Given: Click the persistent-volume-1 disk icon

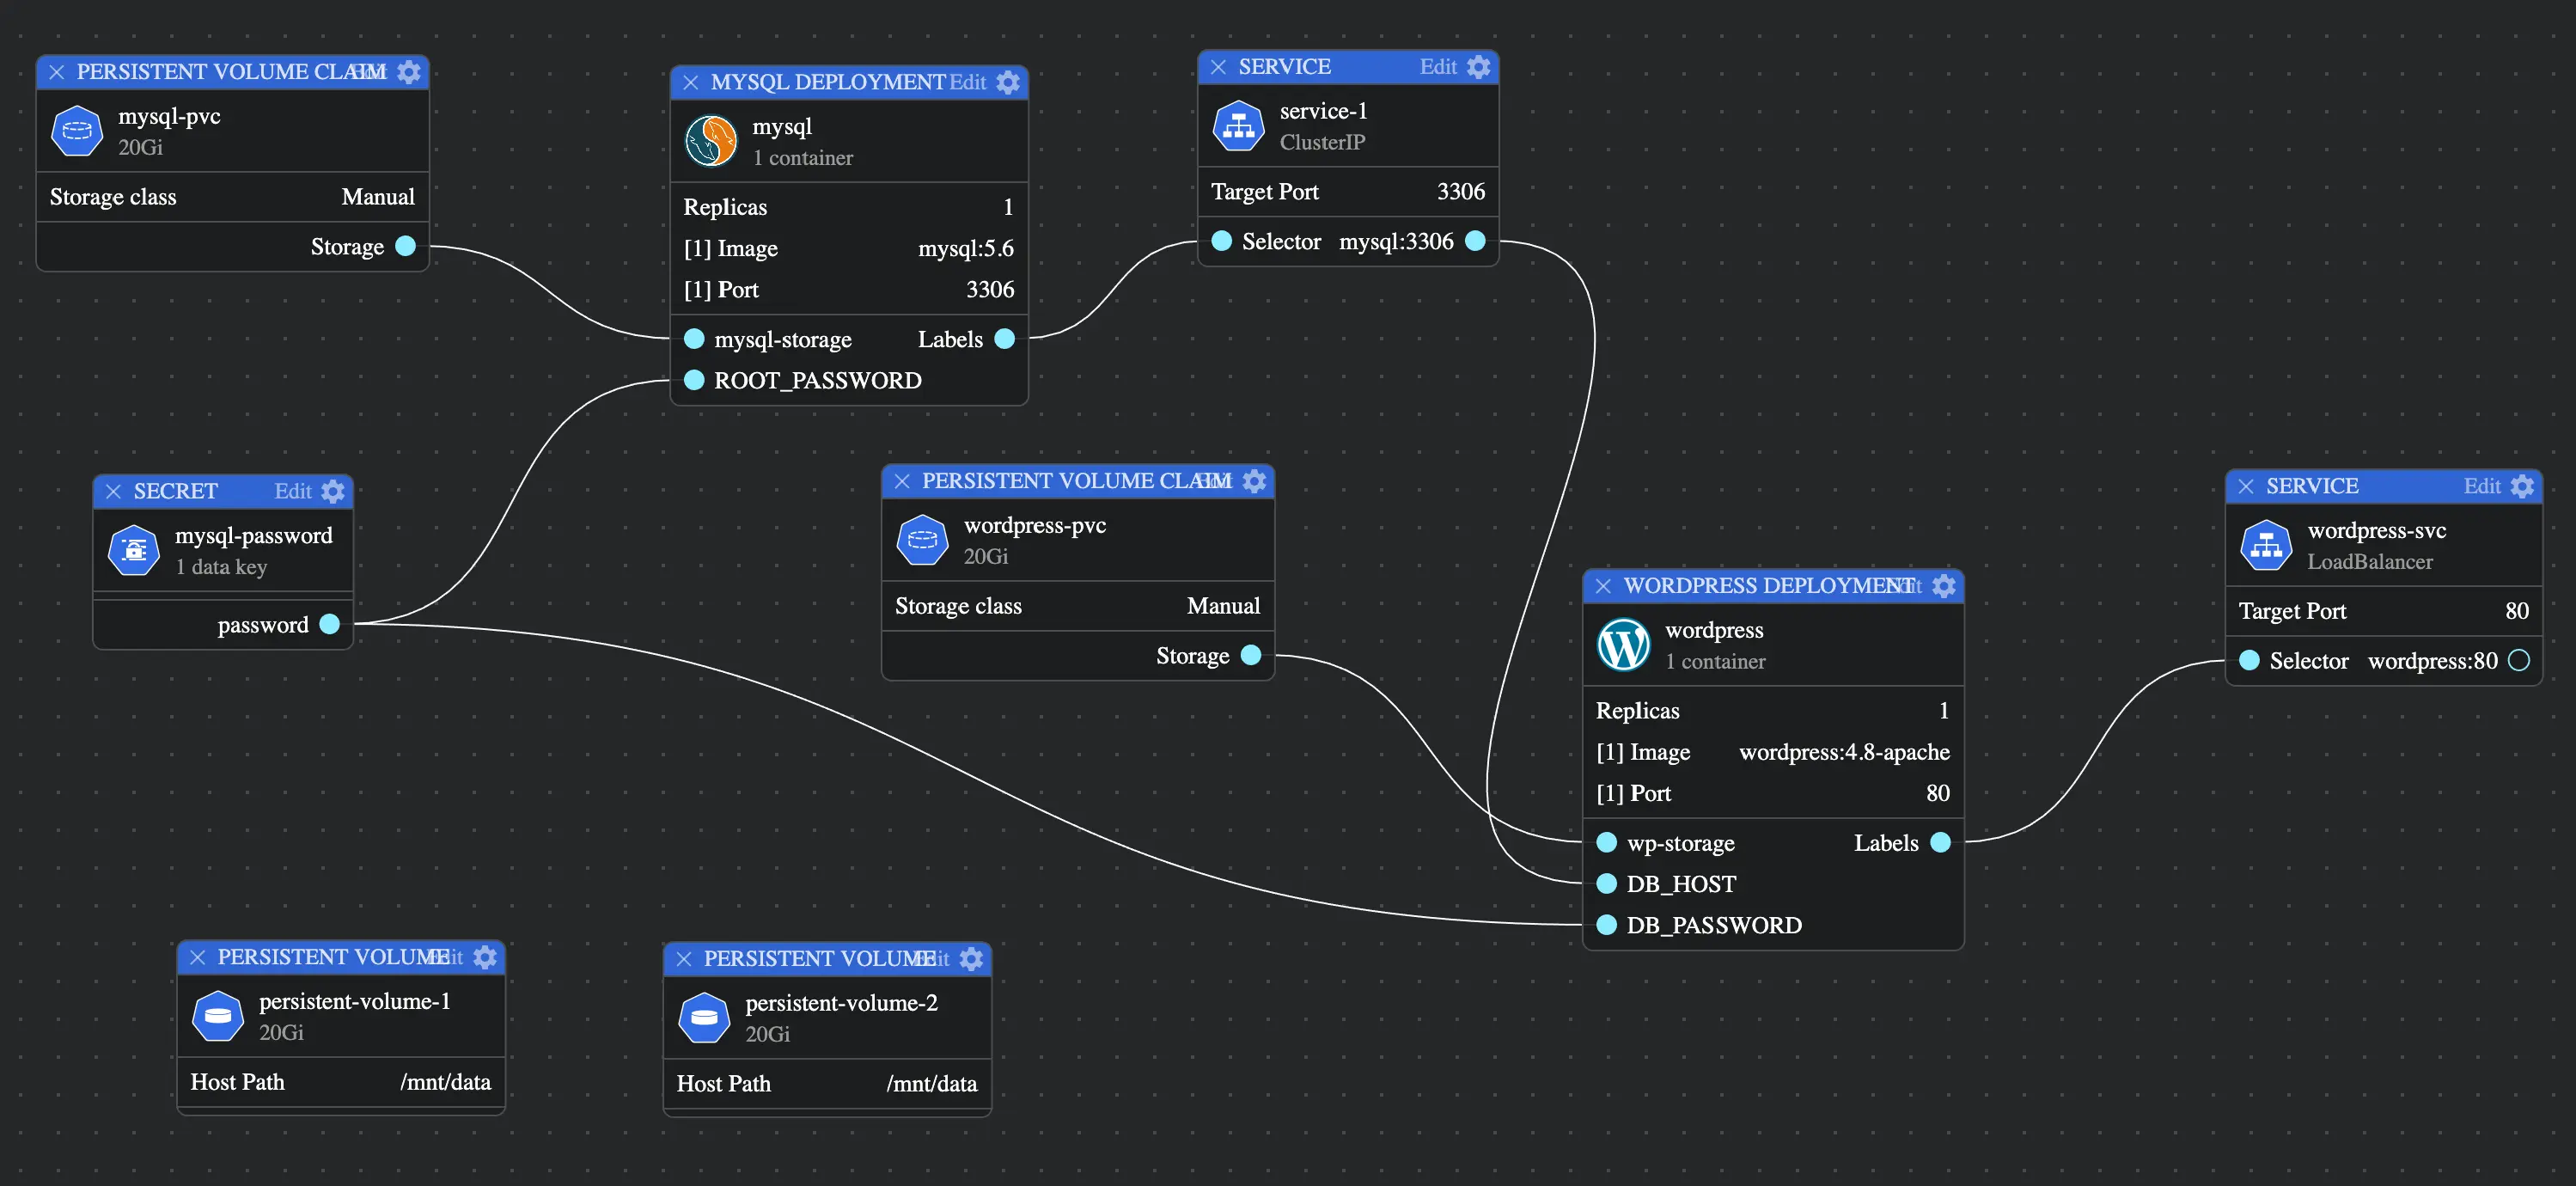Looking at the screenshot, I should 217,1016.
